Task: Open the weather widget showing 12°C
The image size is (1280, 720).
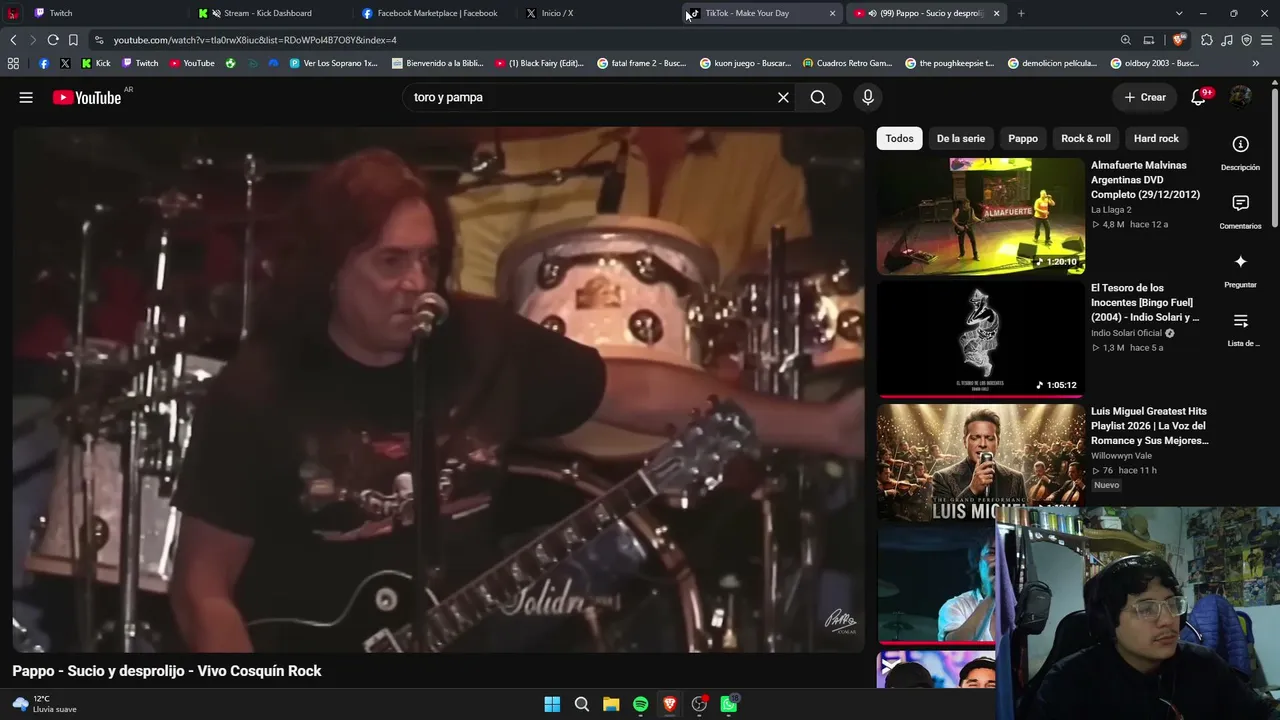Action: (x=44, y=704)
